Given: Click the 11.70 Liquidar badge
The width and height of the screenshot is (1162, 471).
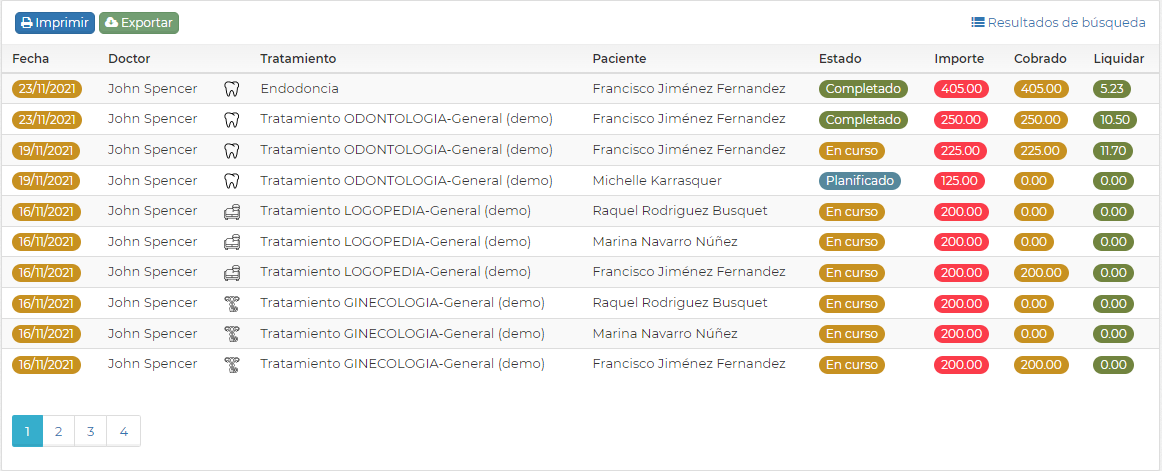Looking at the screenshot, I should point(1113,150).
